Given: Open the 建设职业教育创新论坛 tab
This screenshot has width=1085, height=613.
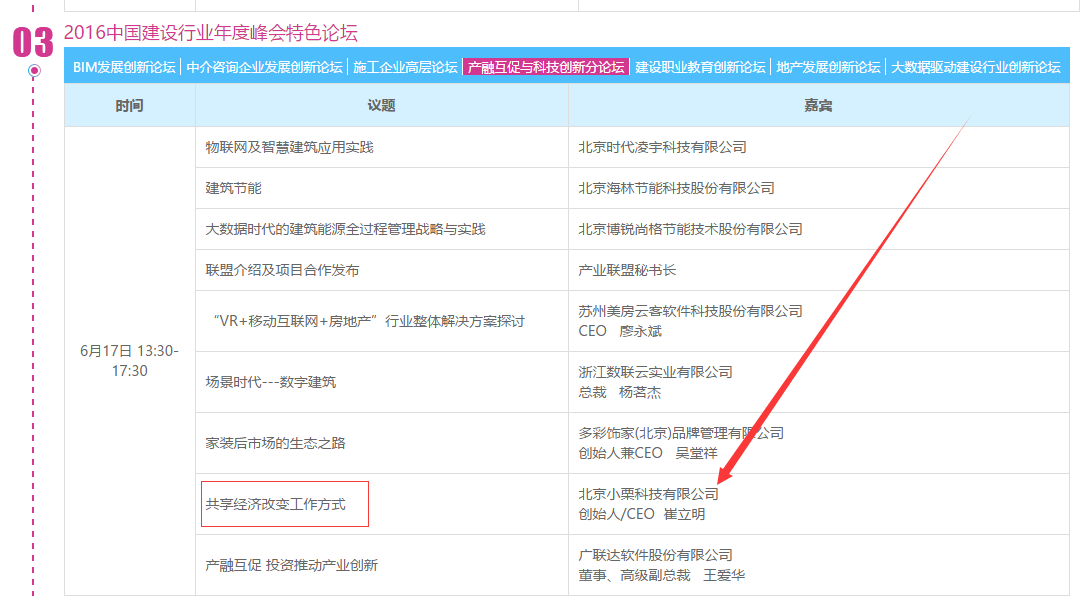Looking at the screenshot, I should coord(700,67).
